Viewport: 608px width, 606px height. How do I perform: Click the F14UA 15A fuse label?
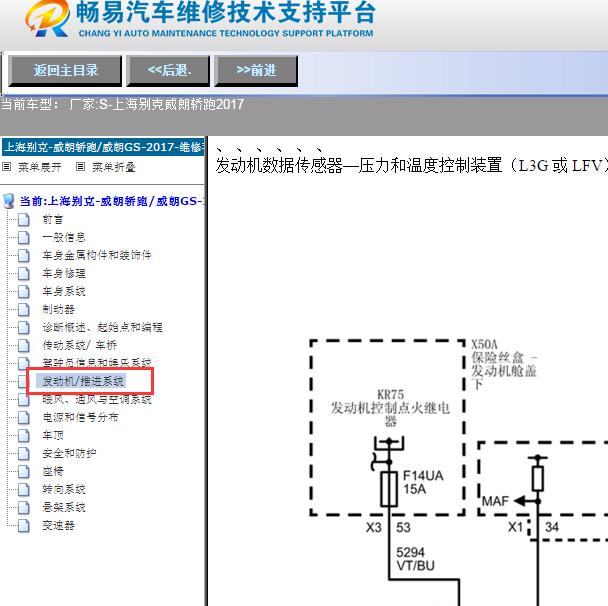click(x=423, y=482)
